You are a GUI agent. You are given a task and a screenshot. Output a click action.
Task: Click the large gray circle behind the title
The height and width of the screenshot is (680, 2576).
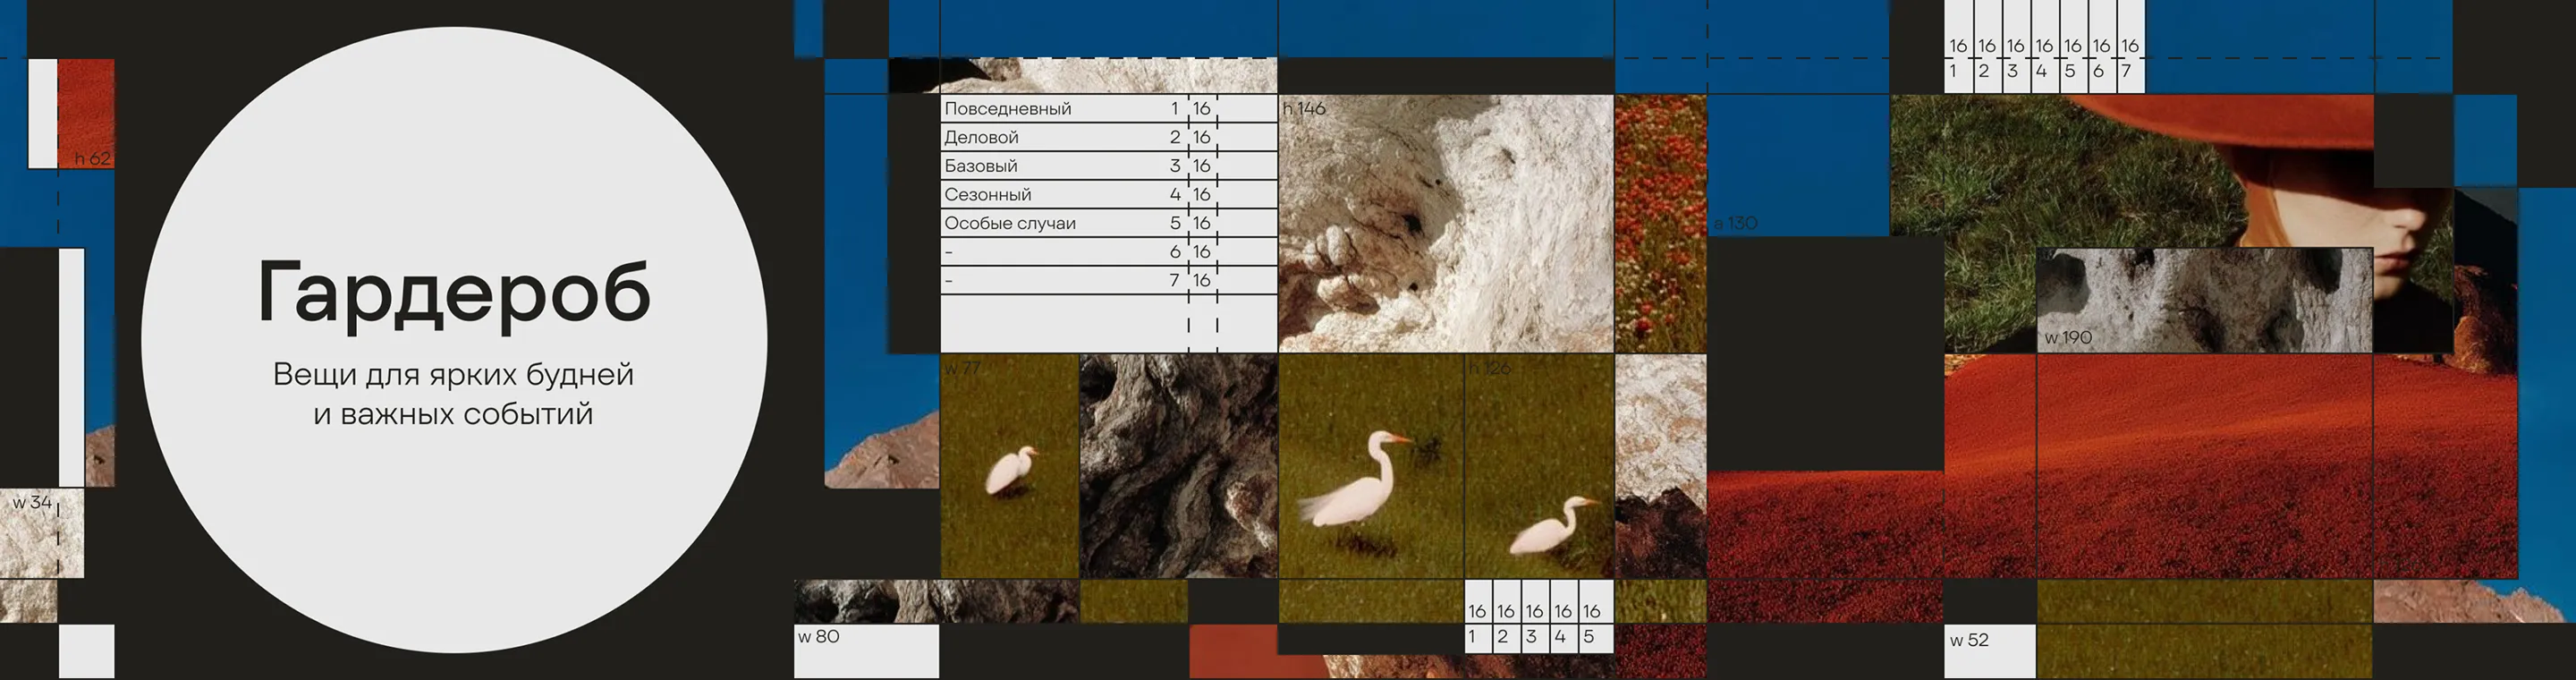pos(454,340)
